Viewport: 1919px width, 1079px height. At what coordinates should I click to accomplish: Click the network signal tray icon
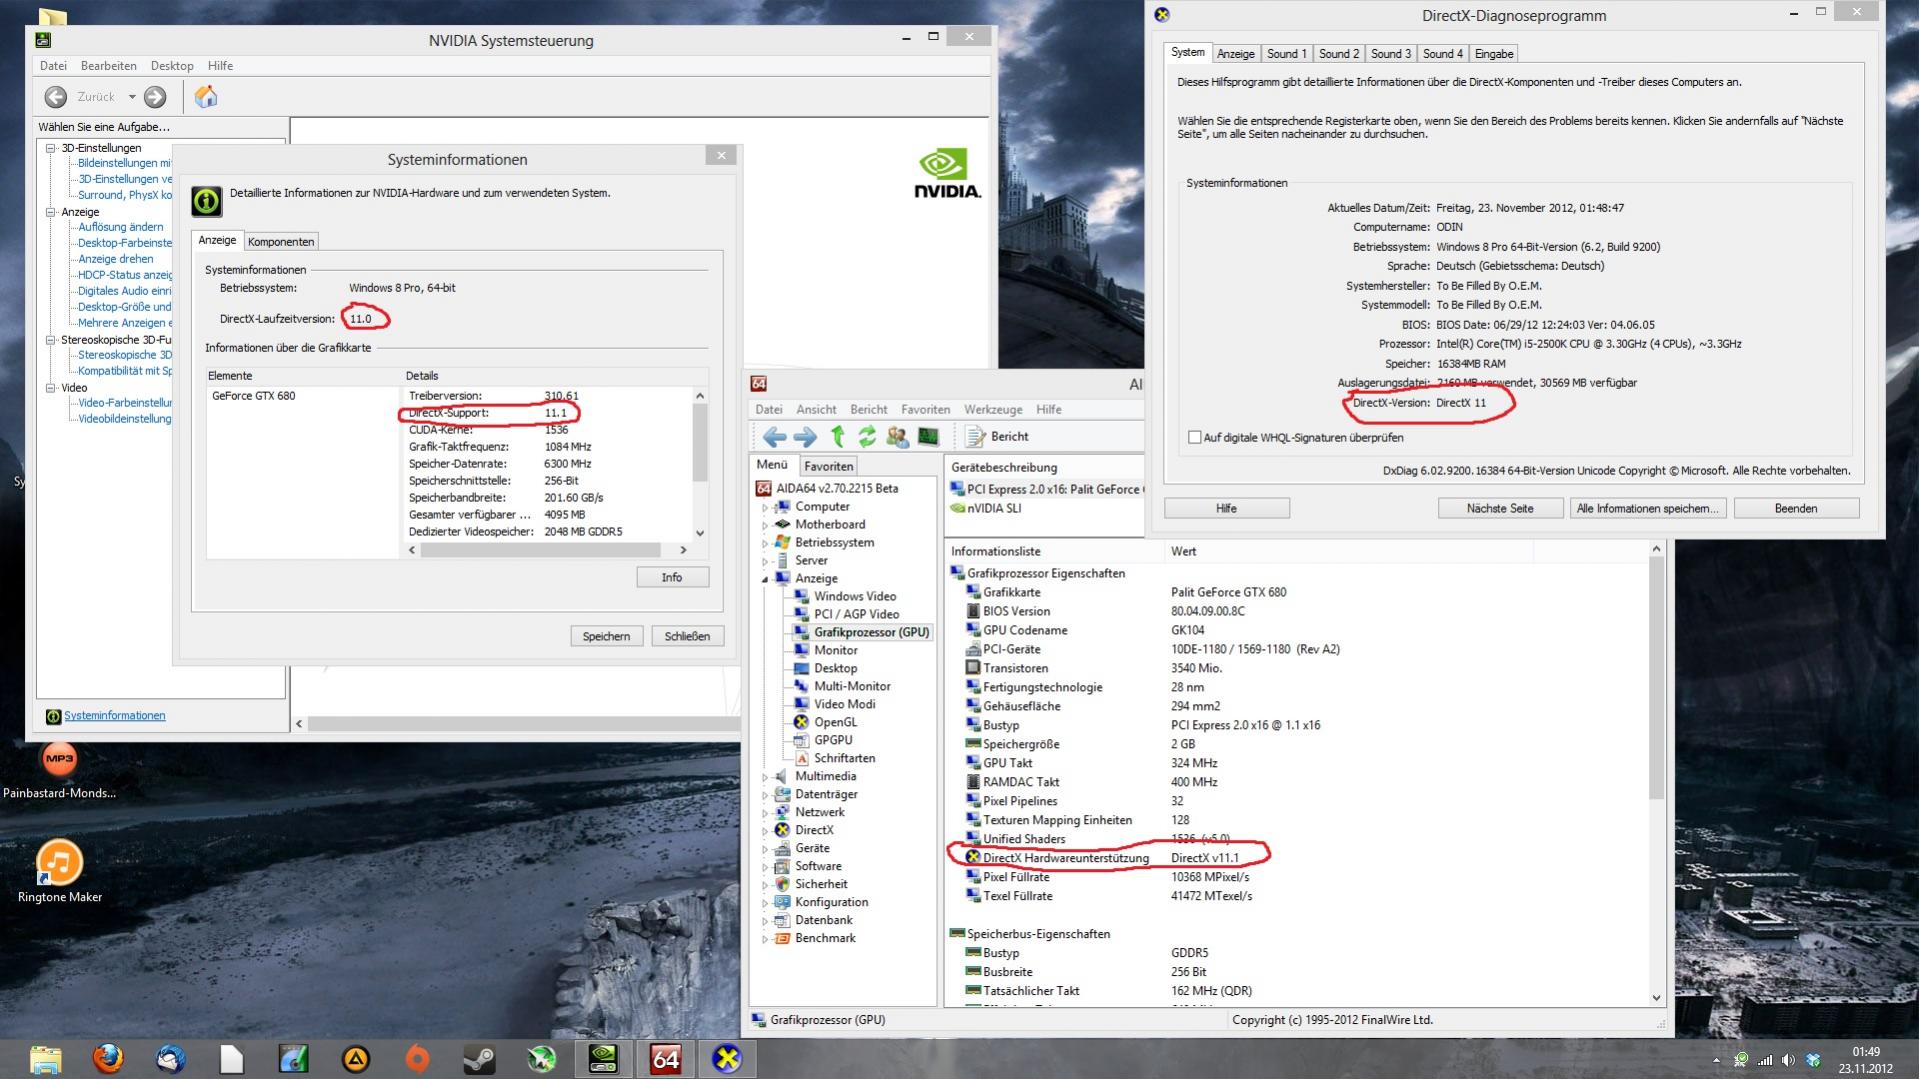1765,1060
